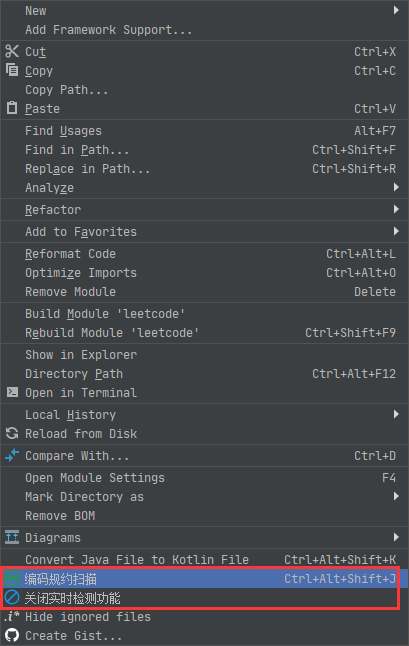Viewport: 409px width, 646px height.
Task: Expand the New submenu arrow
Action: pyautogui.click(x=396, y=10)
